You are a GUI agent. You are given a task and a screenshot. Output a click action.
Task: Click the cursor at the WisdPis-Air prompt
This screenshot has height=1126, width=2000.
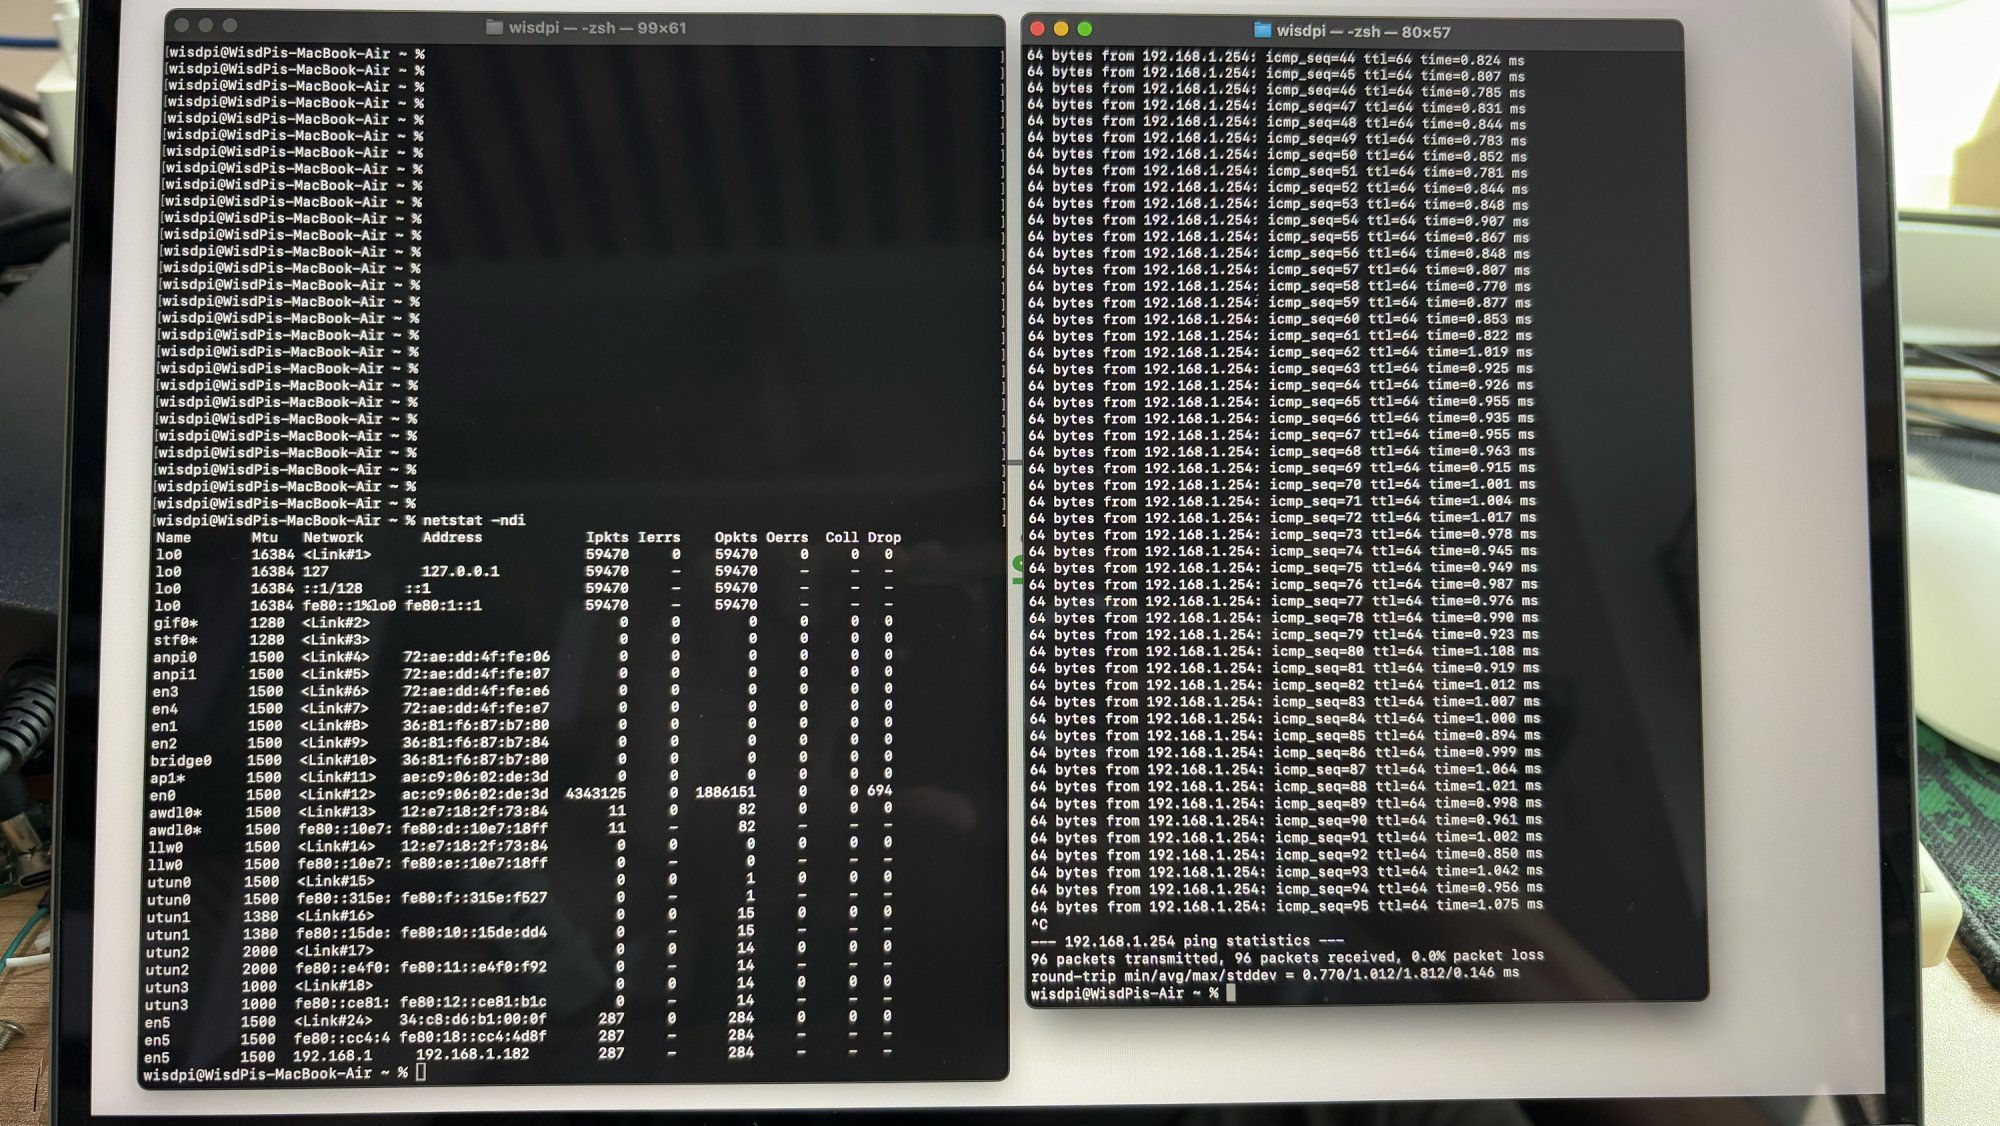(1231, 993)
